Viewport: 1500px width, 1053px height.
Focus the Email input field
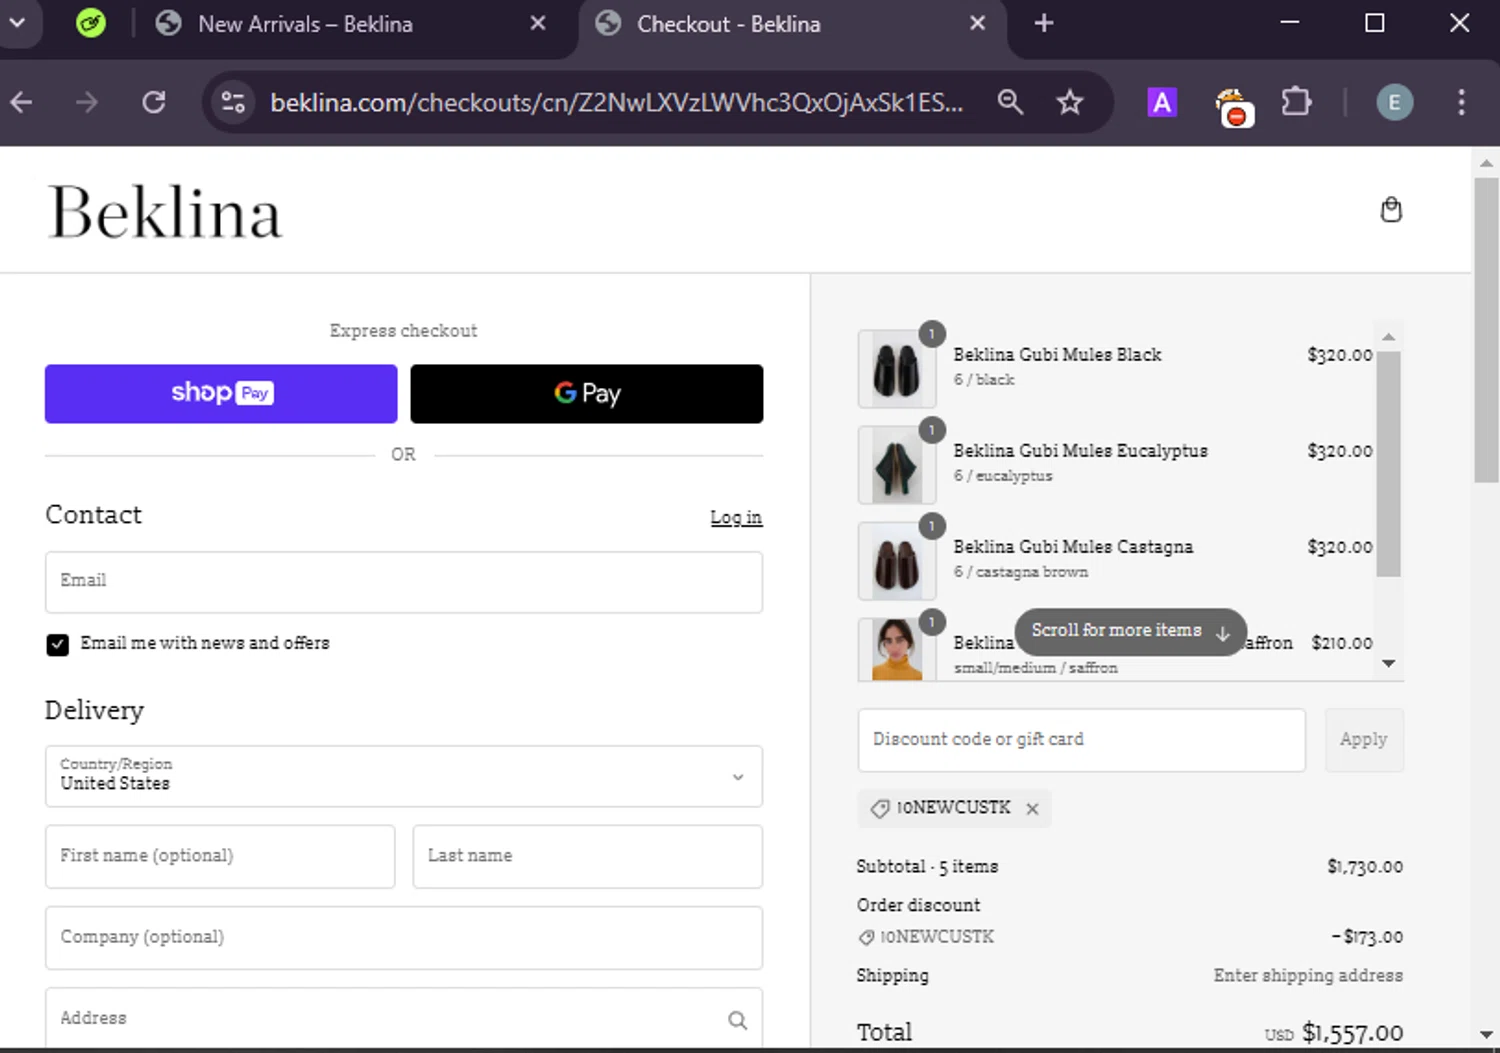point(404,582)
